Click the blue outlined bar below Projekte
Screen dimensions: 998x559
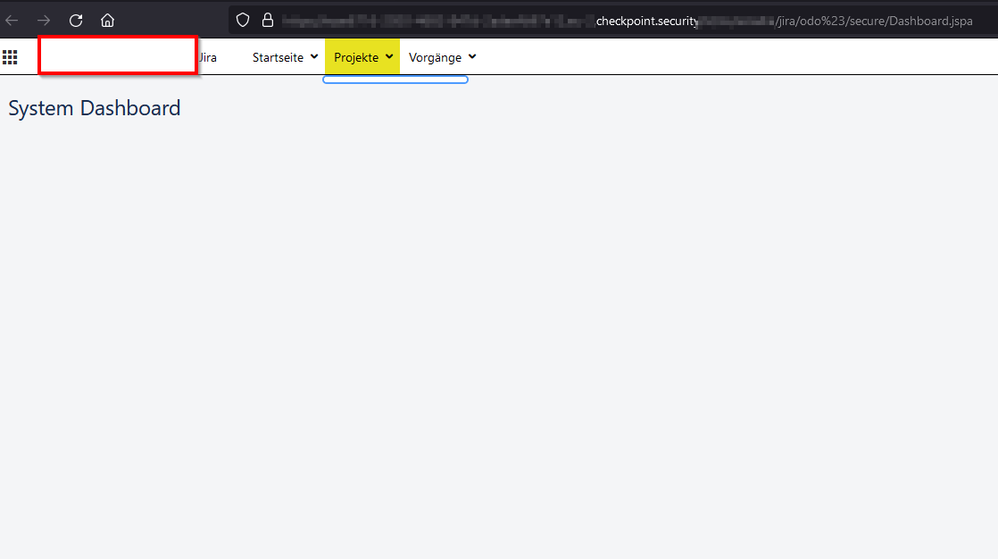point(395,80)
